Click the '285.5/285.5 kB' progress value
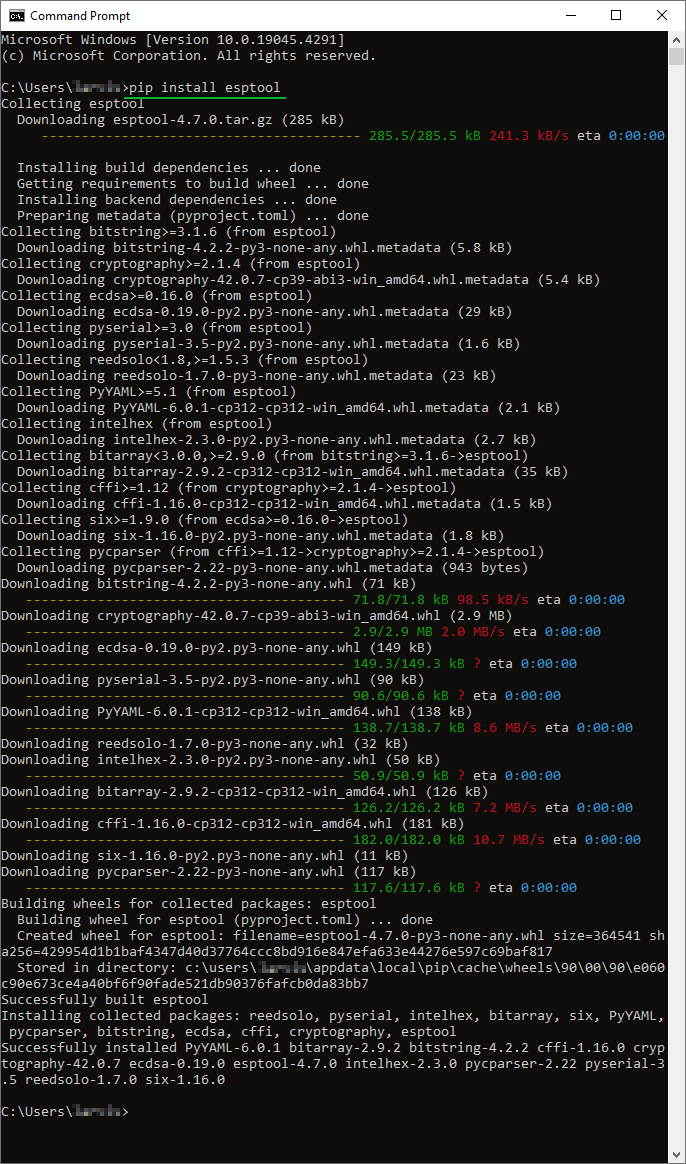This screenshot has height=1164, width=686. click(425, 136)
